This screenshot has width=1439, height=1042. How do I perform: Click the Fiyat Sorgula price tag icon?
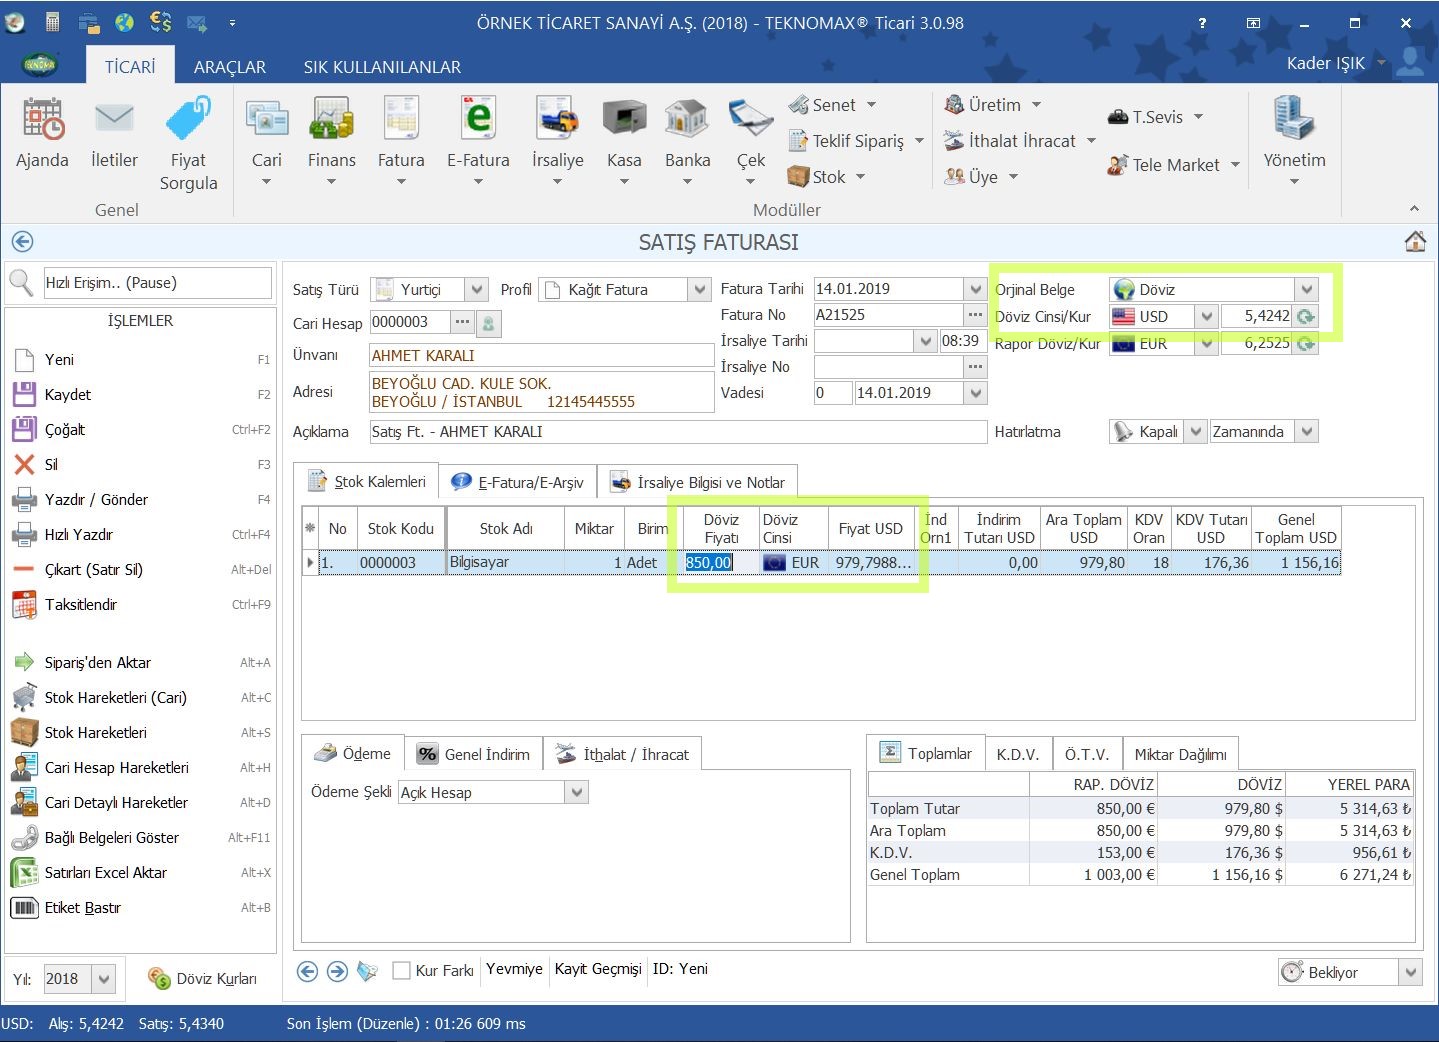pos(188,120)
